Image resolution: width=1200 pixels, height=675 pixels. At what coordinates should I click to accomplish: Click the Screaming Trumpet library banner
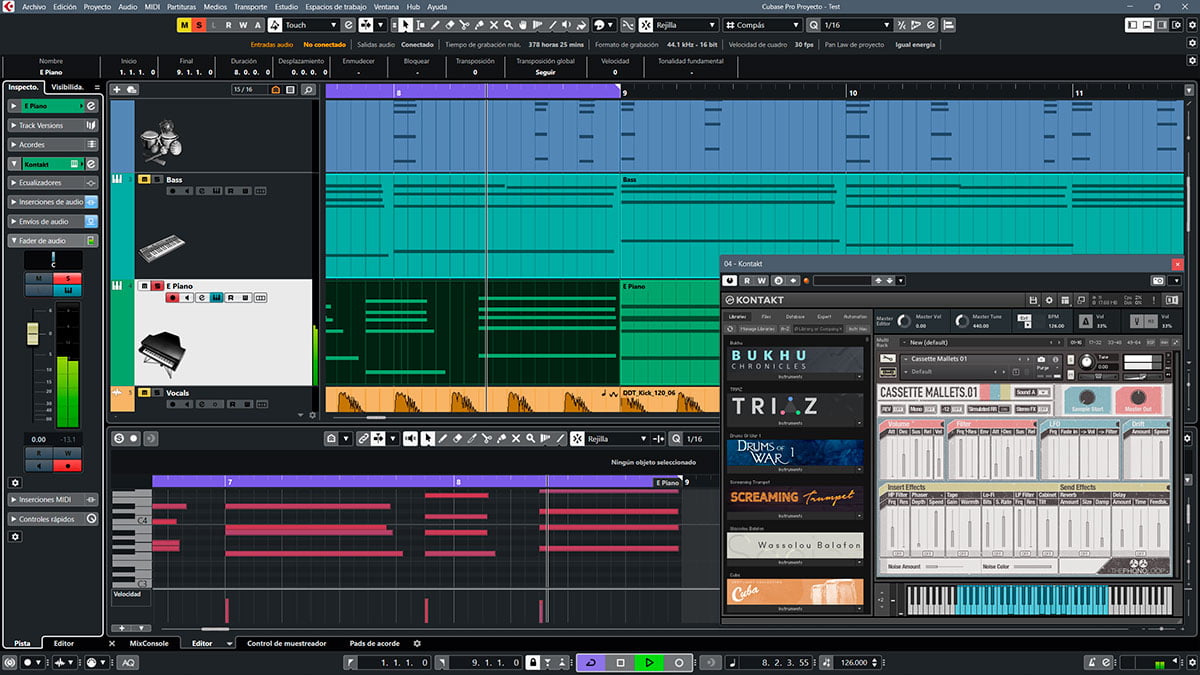tap(795, 497)
